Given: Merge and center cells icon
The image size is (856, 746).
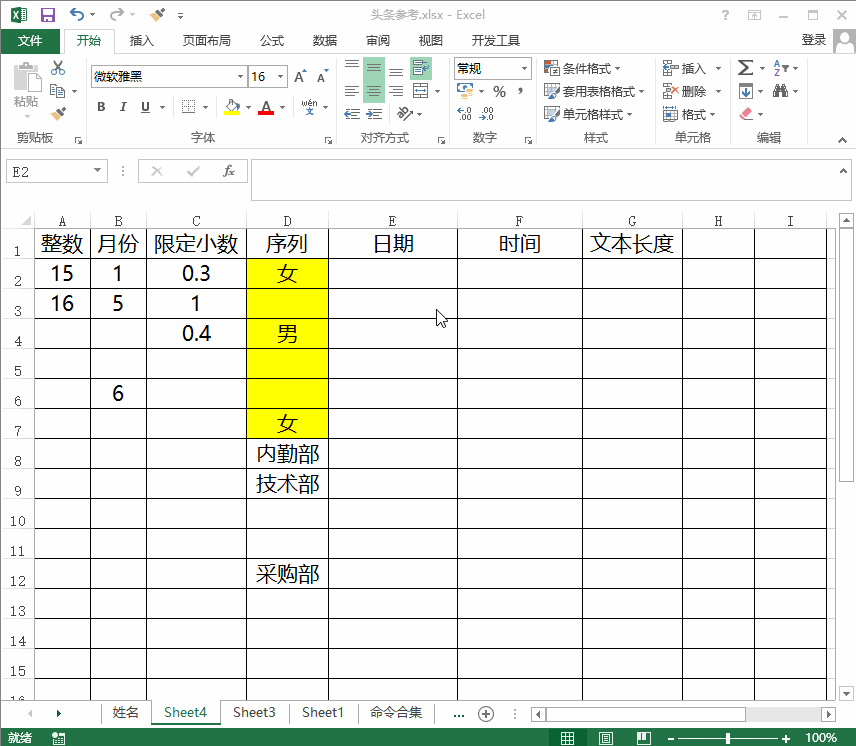Looking at the screenshot, I should click(420, 91).
